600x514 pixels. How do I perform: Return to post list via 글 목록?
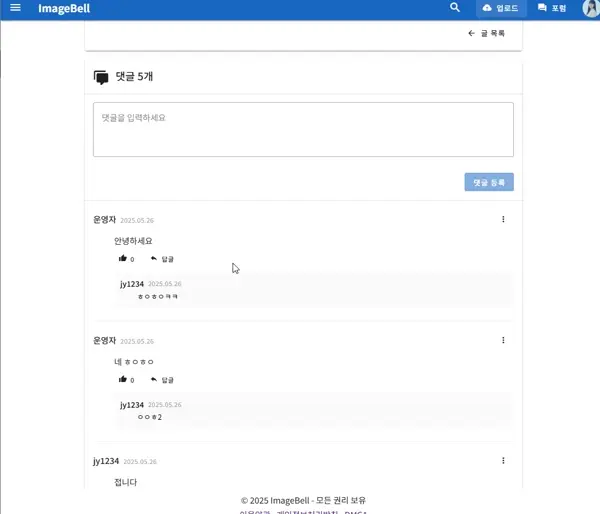click(487, 34)
